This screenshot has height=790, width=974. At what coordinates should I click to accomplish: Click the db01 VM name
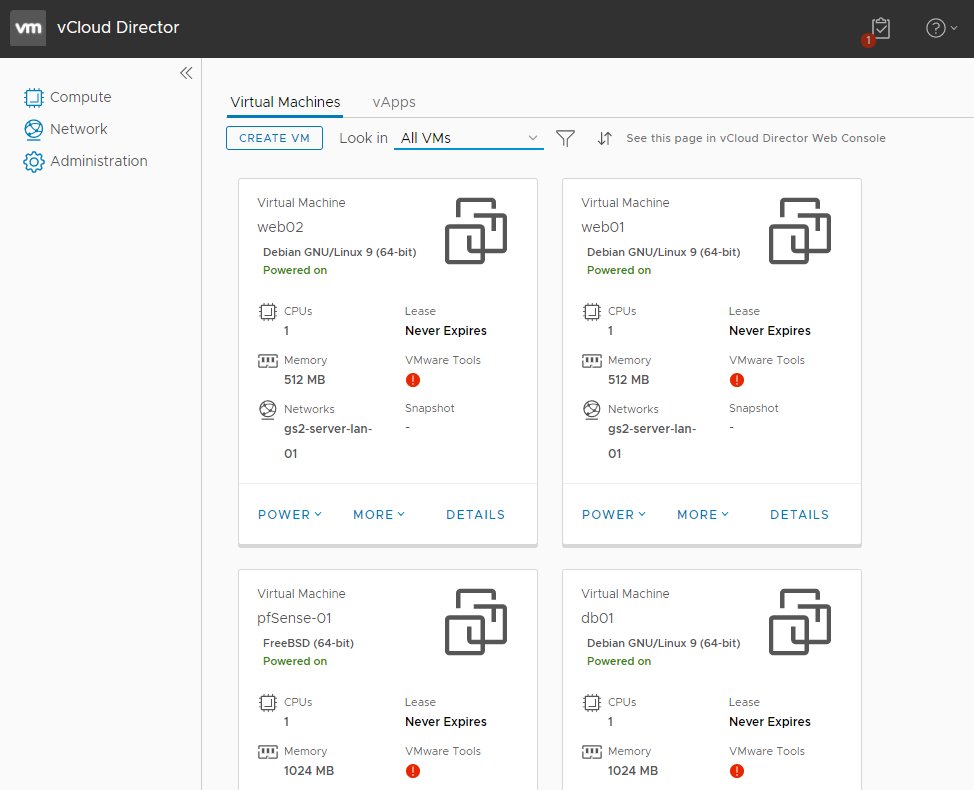click(x=598, y=619)
